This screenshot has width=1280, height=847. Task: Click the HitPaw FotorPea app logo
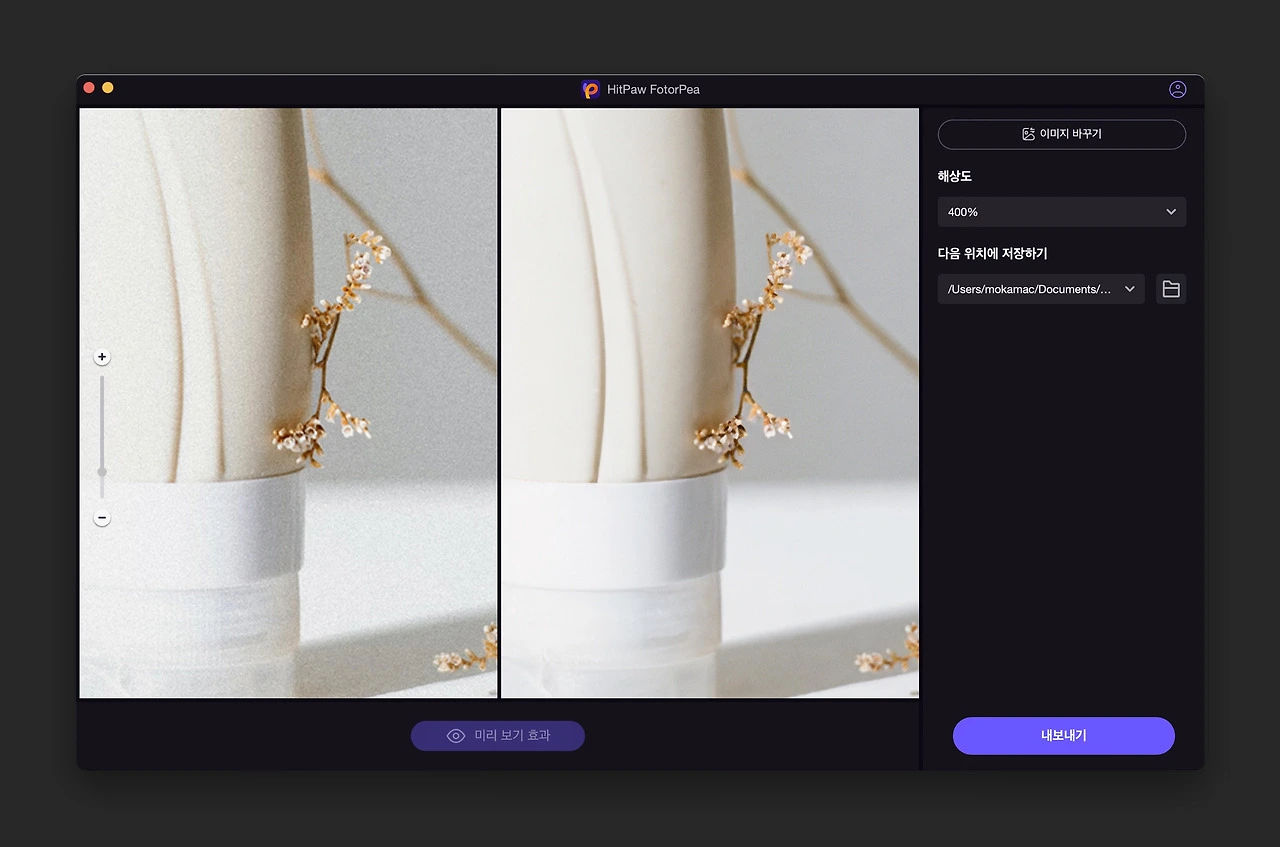[x=590, y=89]
